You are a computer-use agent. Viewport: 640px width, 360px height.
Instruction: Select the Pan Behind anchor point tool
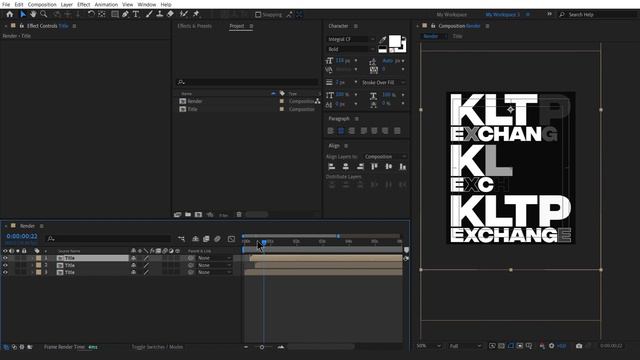[x=102, y=14]
